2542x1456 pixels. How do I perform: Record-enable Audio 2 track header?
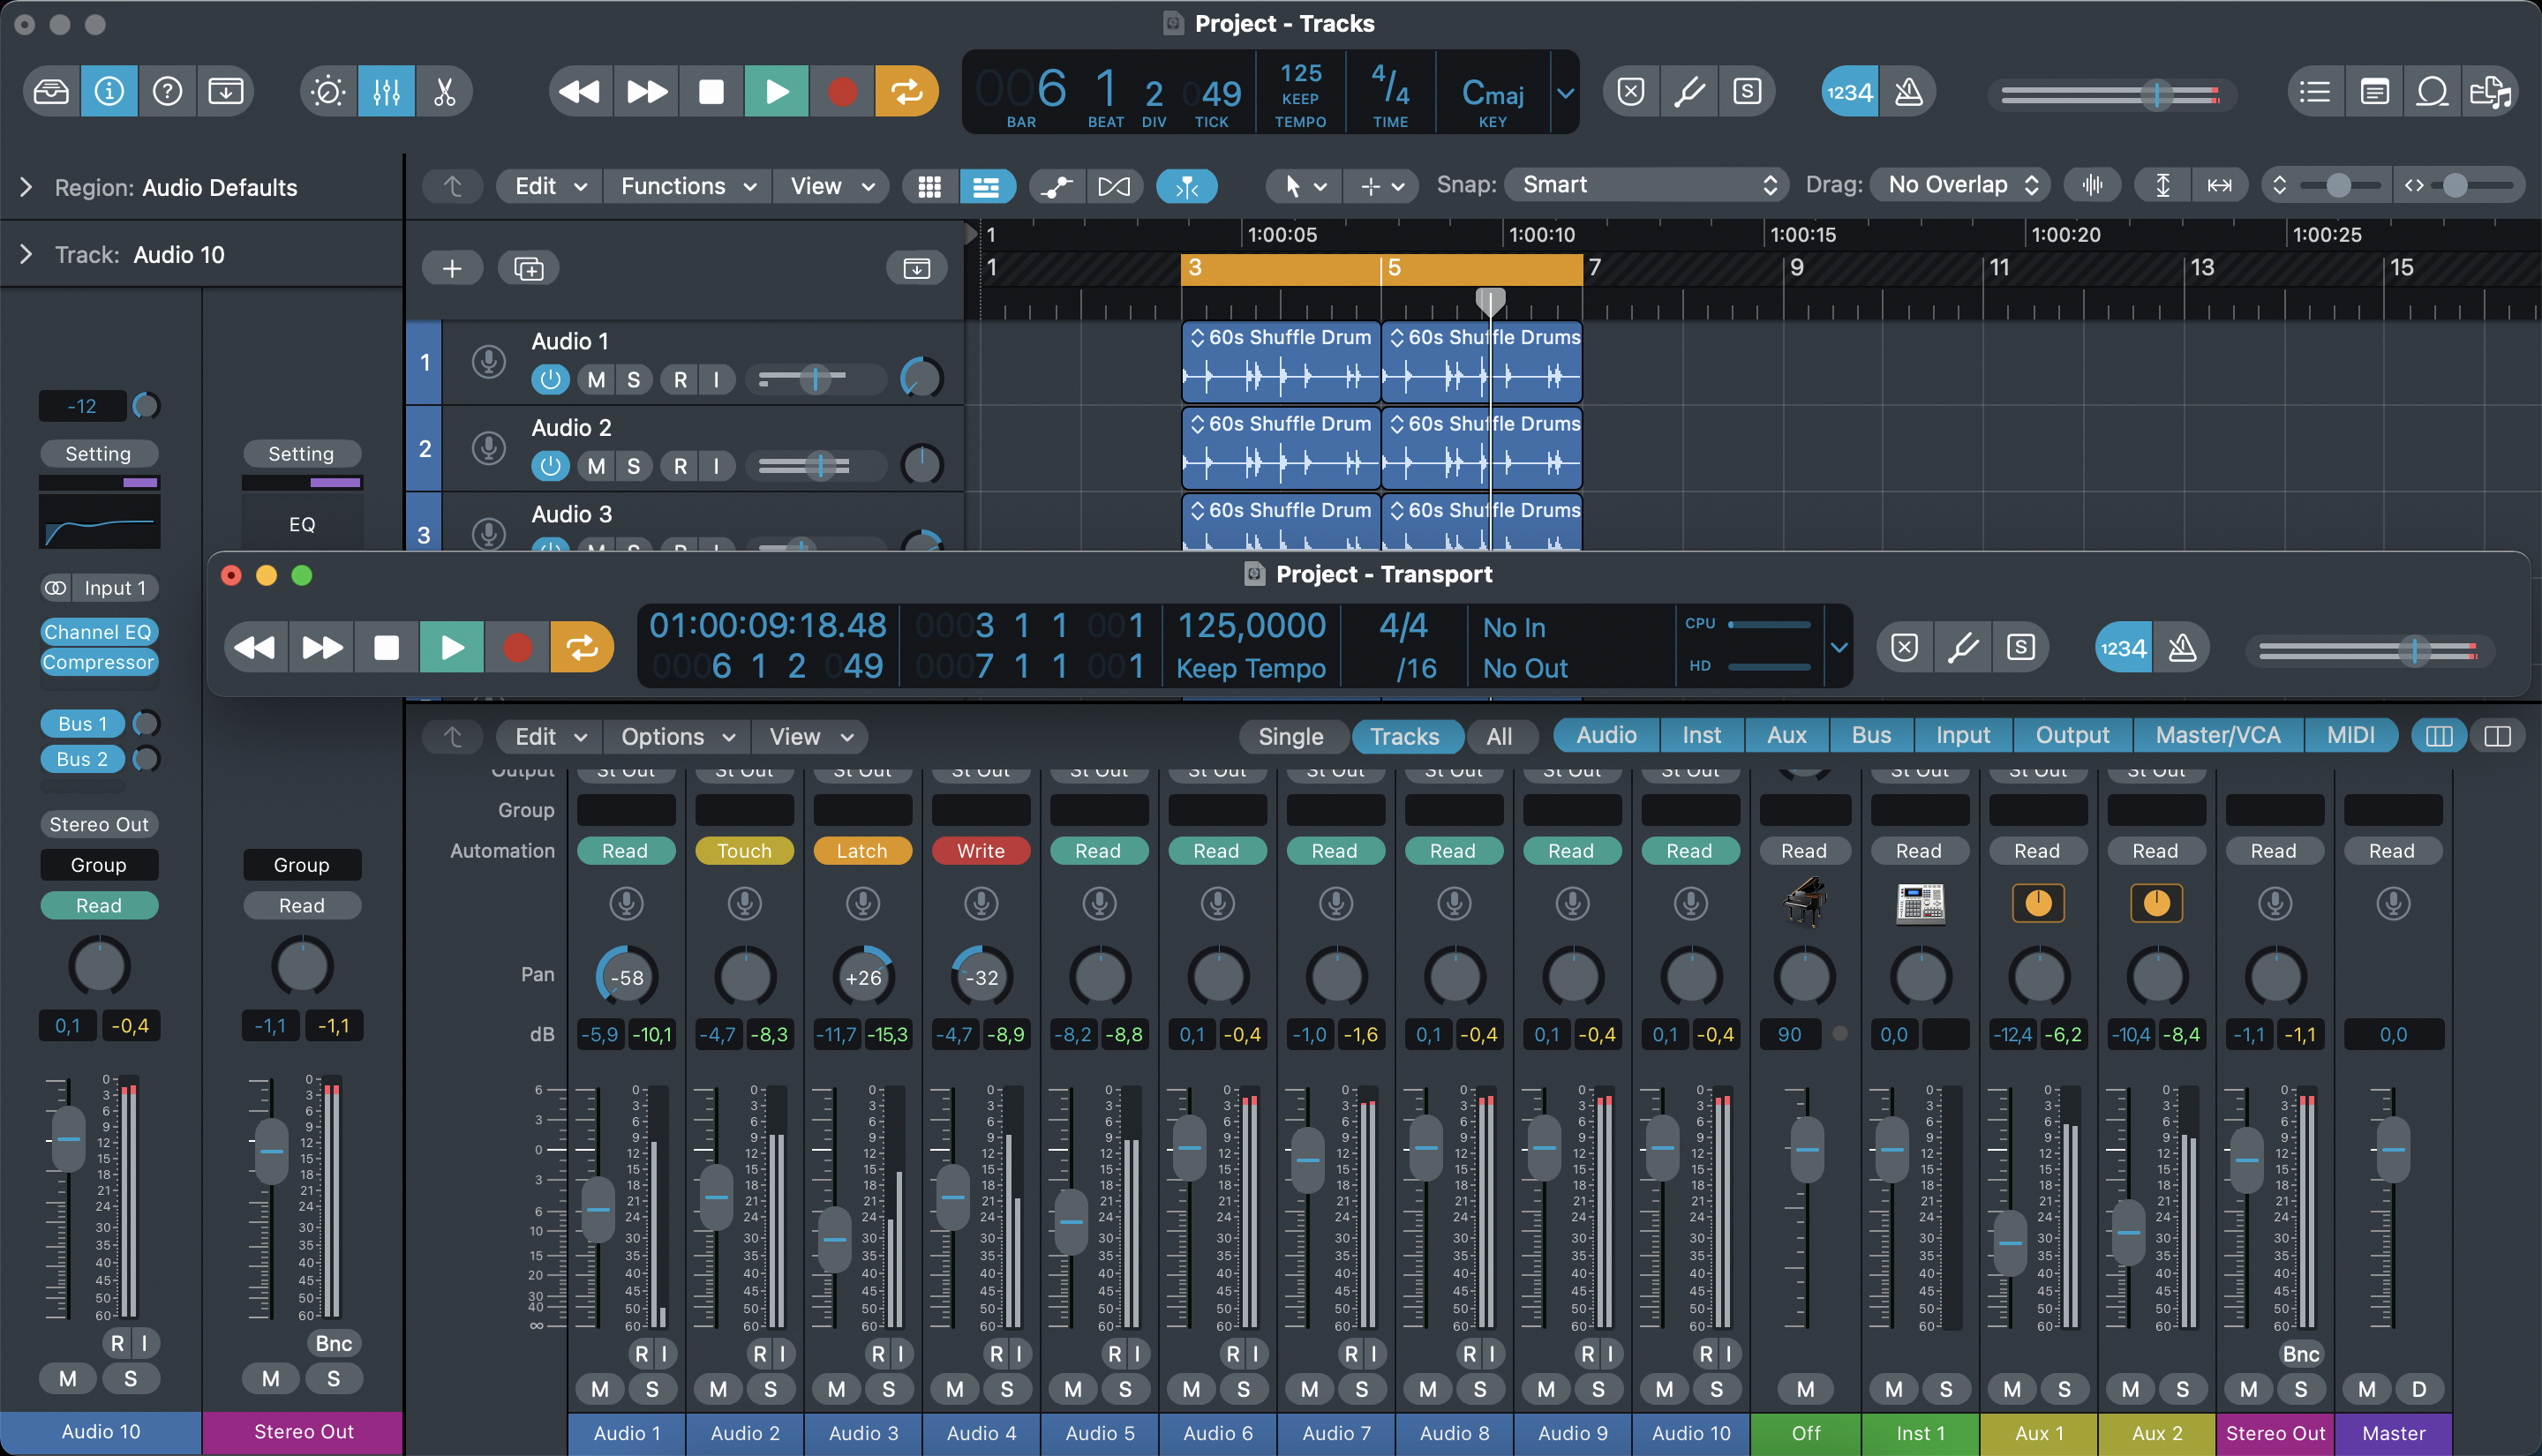point(680,466)
